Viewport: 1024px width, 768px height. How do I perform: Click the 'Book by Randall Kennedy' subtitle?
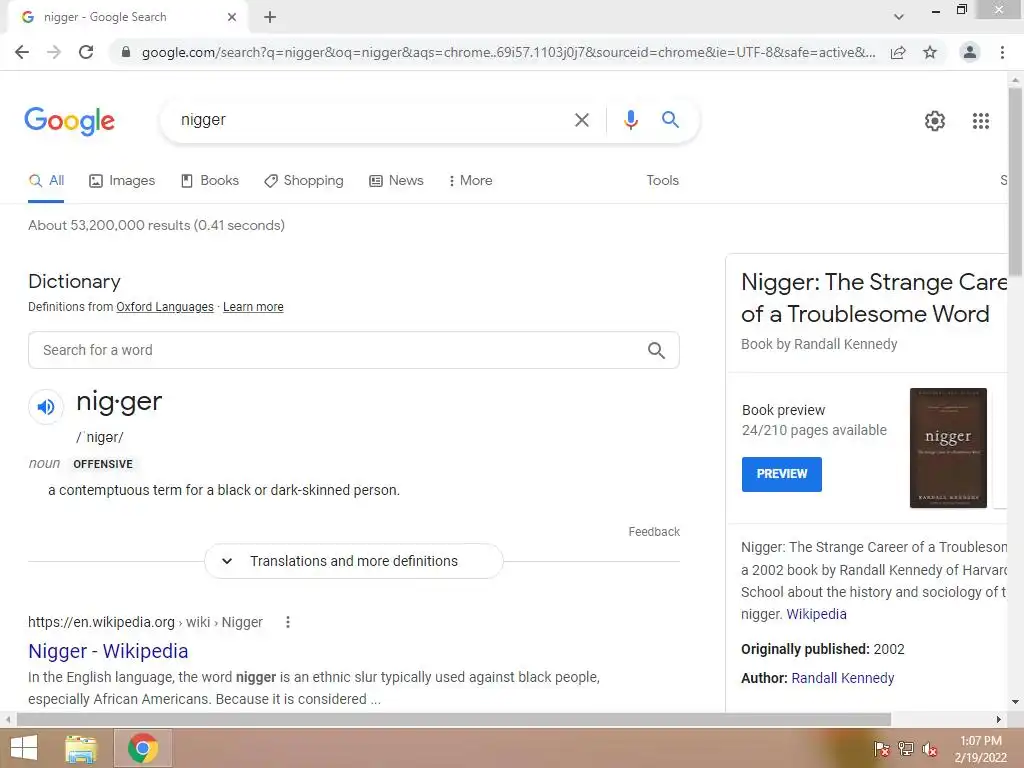819,344
